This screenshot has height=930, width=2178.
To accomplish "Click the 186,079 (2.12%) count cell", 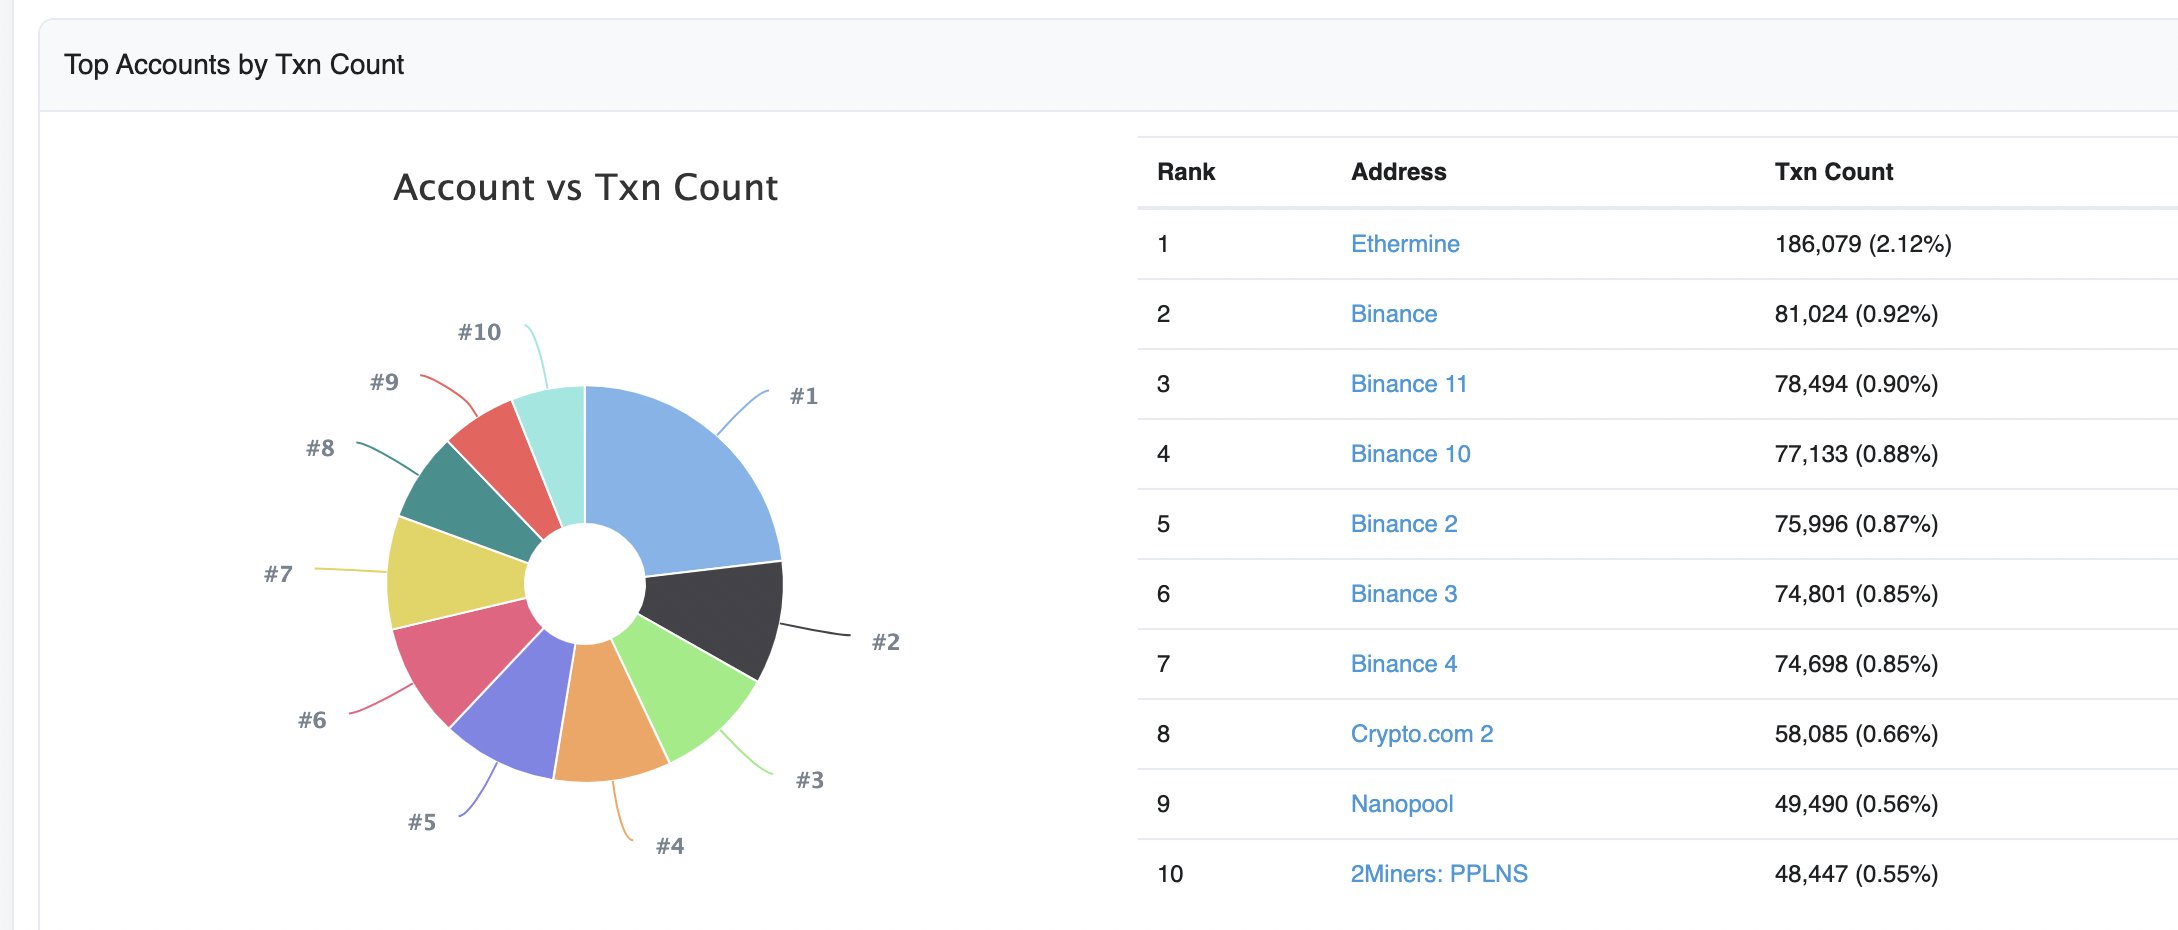I will pos(1863,244).
